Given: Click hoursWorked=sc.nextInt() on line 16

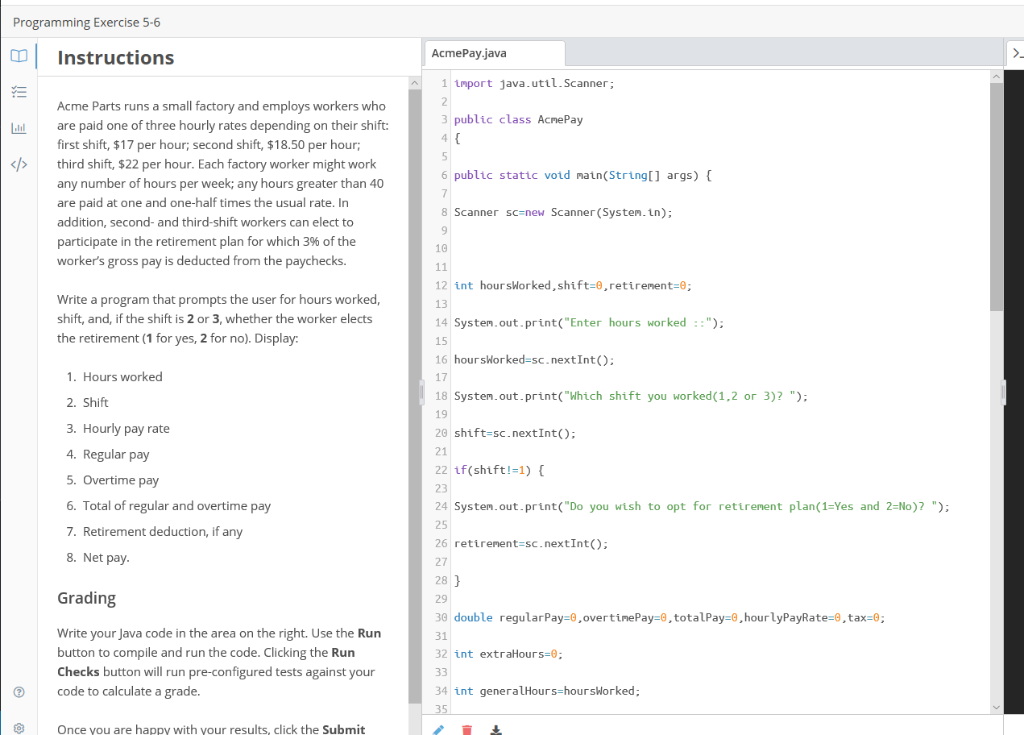Looking at the screenshot, I should [534, 359].
